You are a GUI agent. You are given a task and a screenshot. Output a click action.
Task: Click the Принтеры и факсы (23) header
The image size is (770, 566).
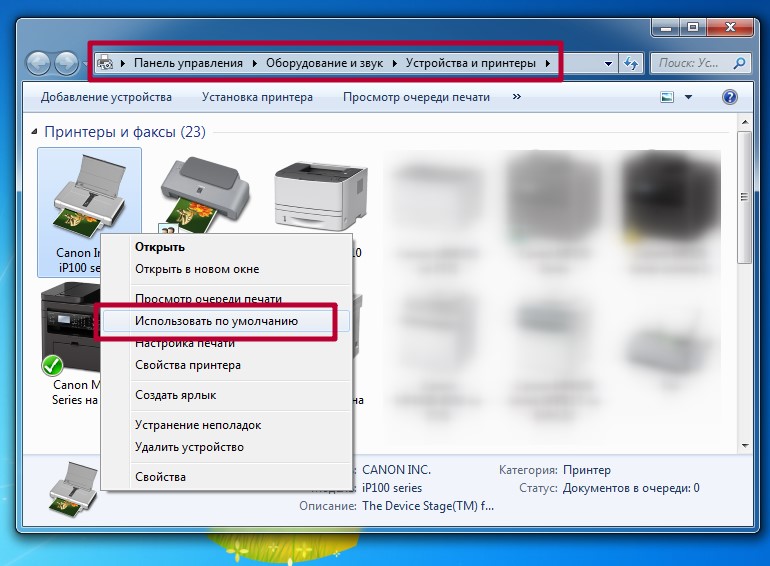click(125, 132)
